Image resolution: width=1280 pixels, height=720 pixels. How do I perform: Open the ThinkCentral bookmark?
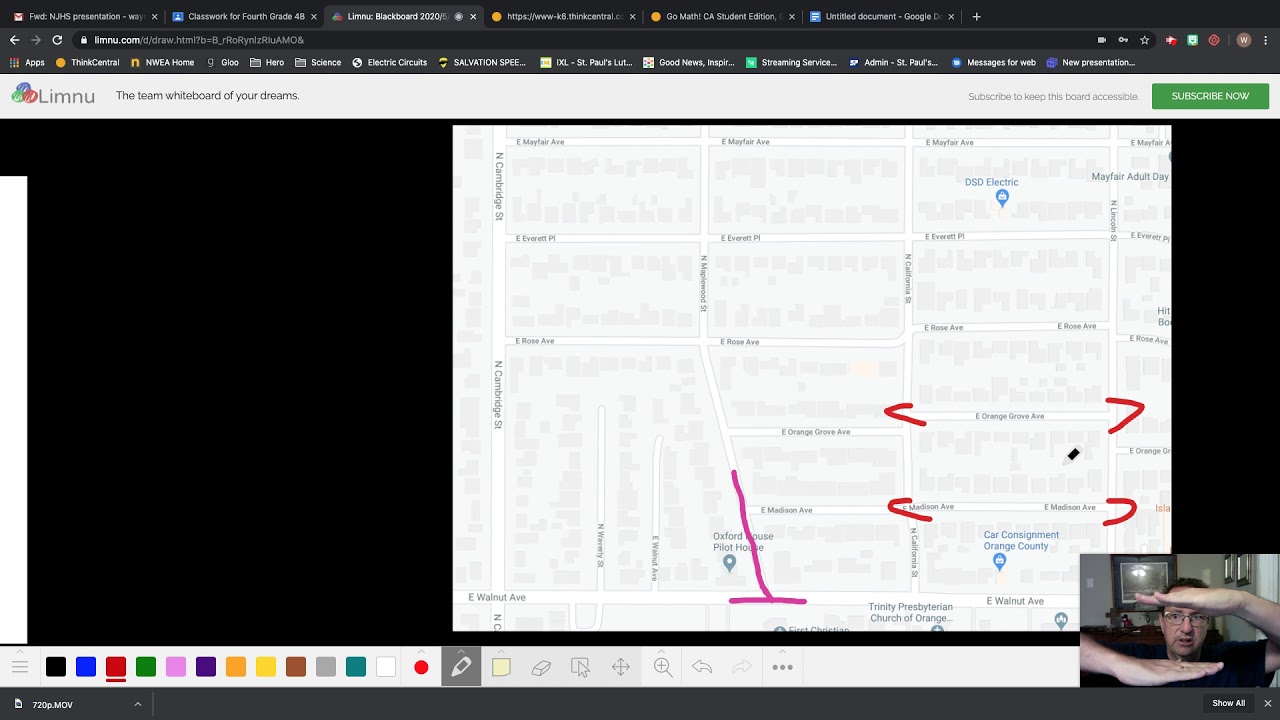coord(88,62)
